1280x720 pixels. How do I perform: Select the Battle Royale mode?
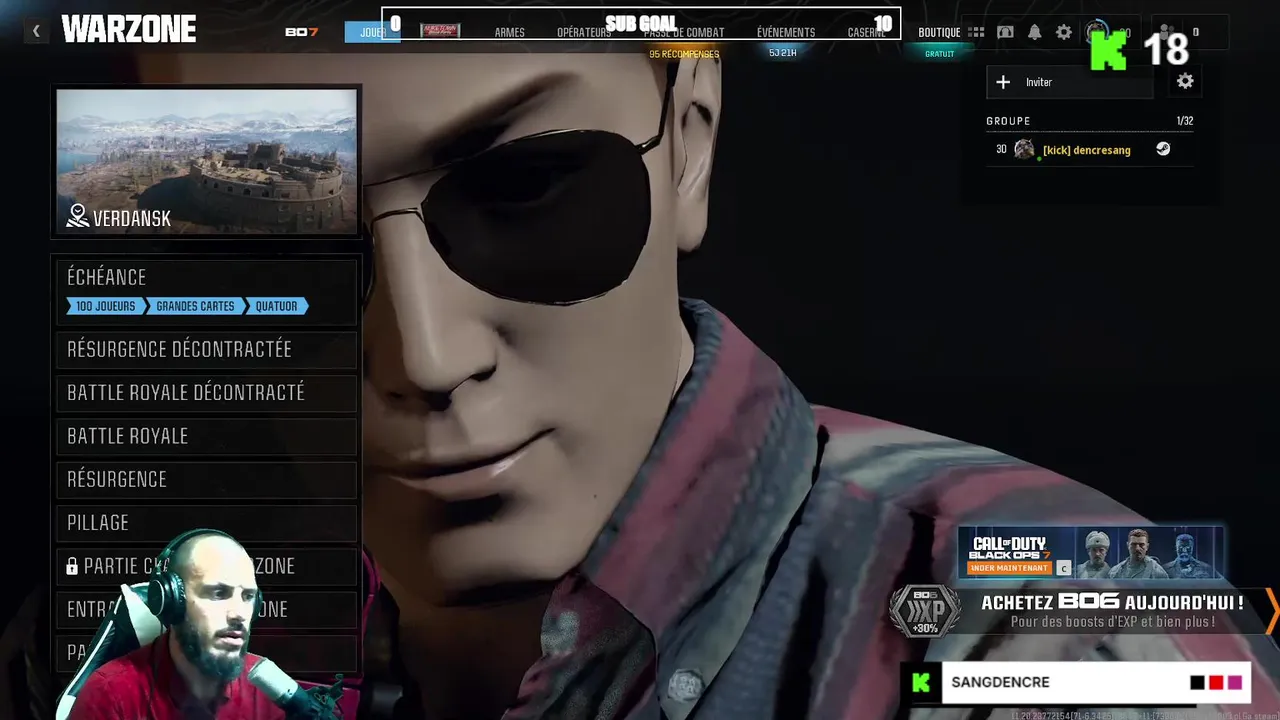click(x=206, y=436)
